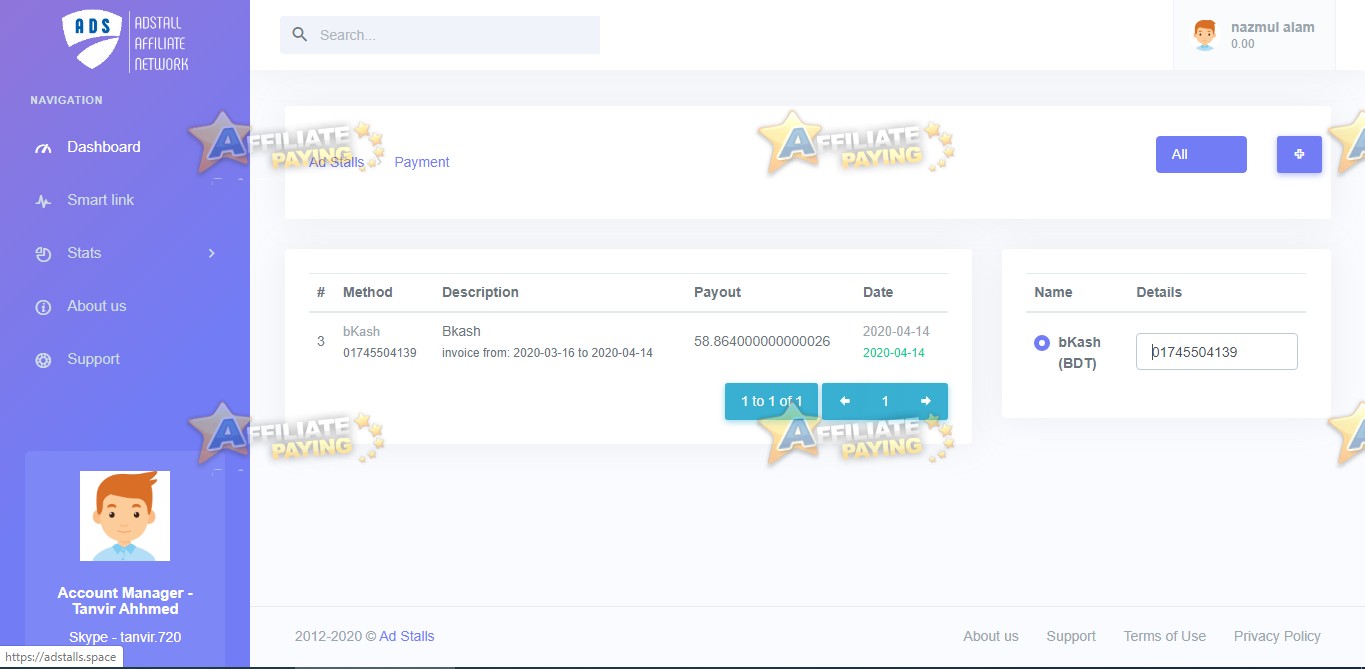Click payout value 58.864000000000026
Viewport: 1365px width, 669px height.
pos(762,341)
